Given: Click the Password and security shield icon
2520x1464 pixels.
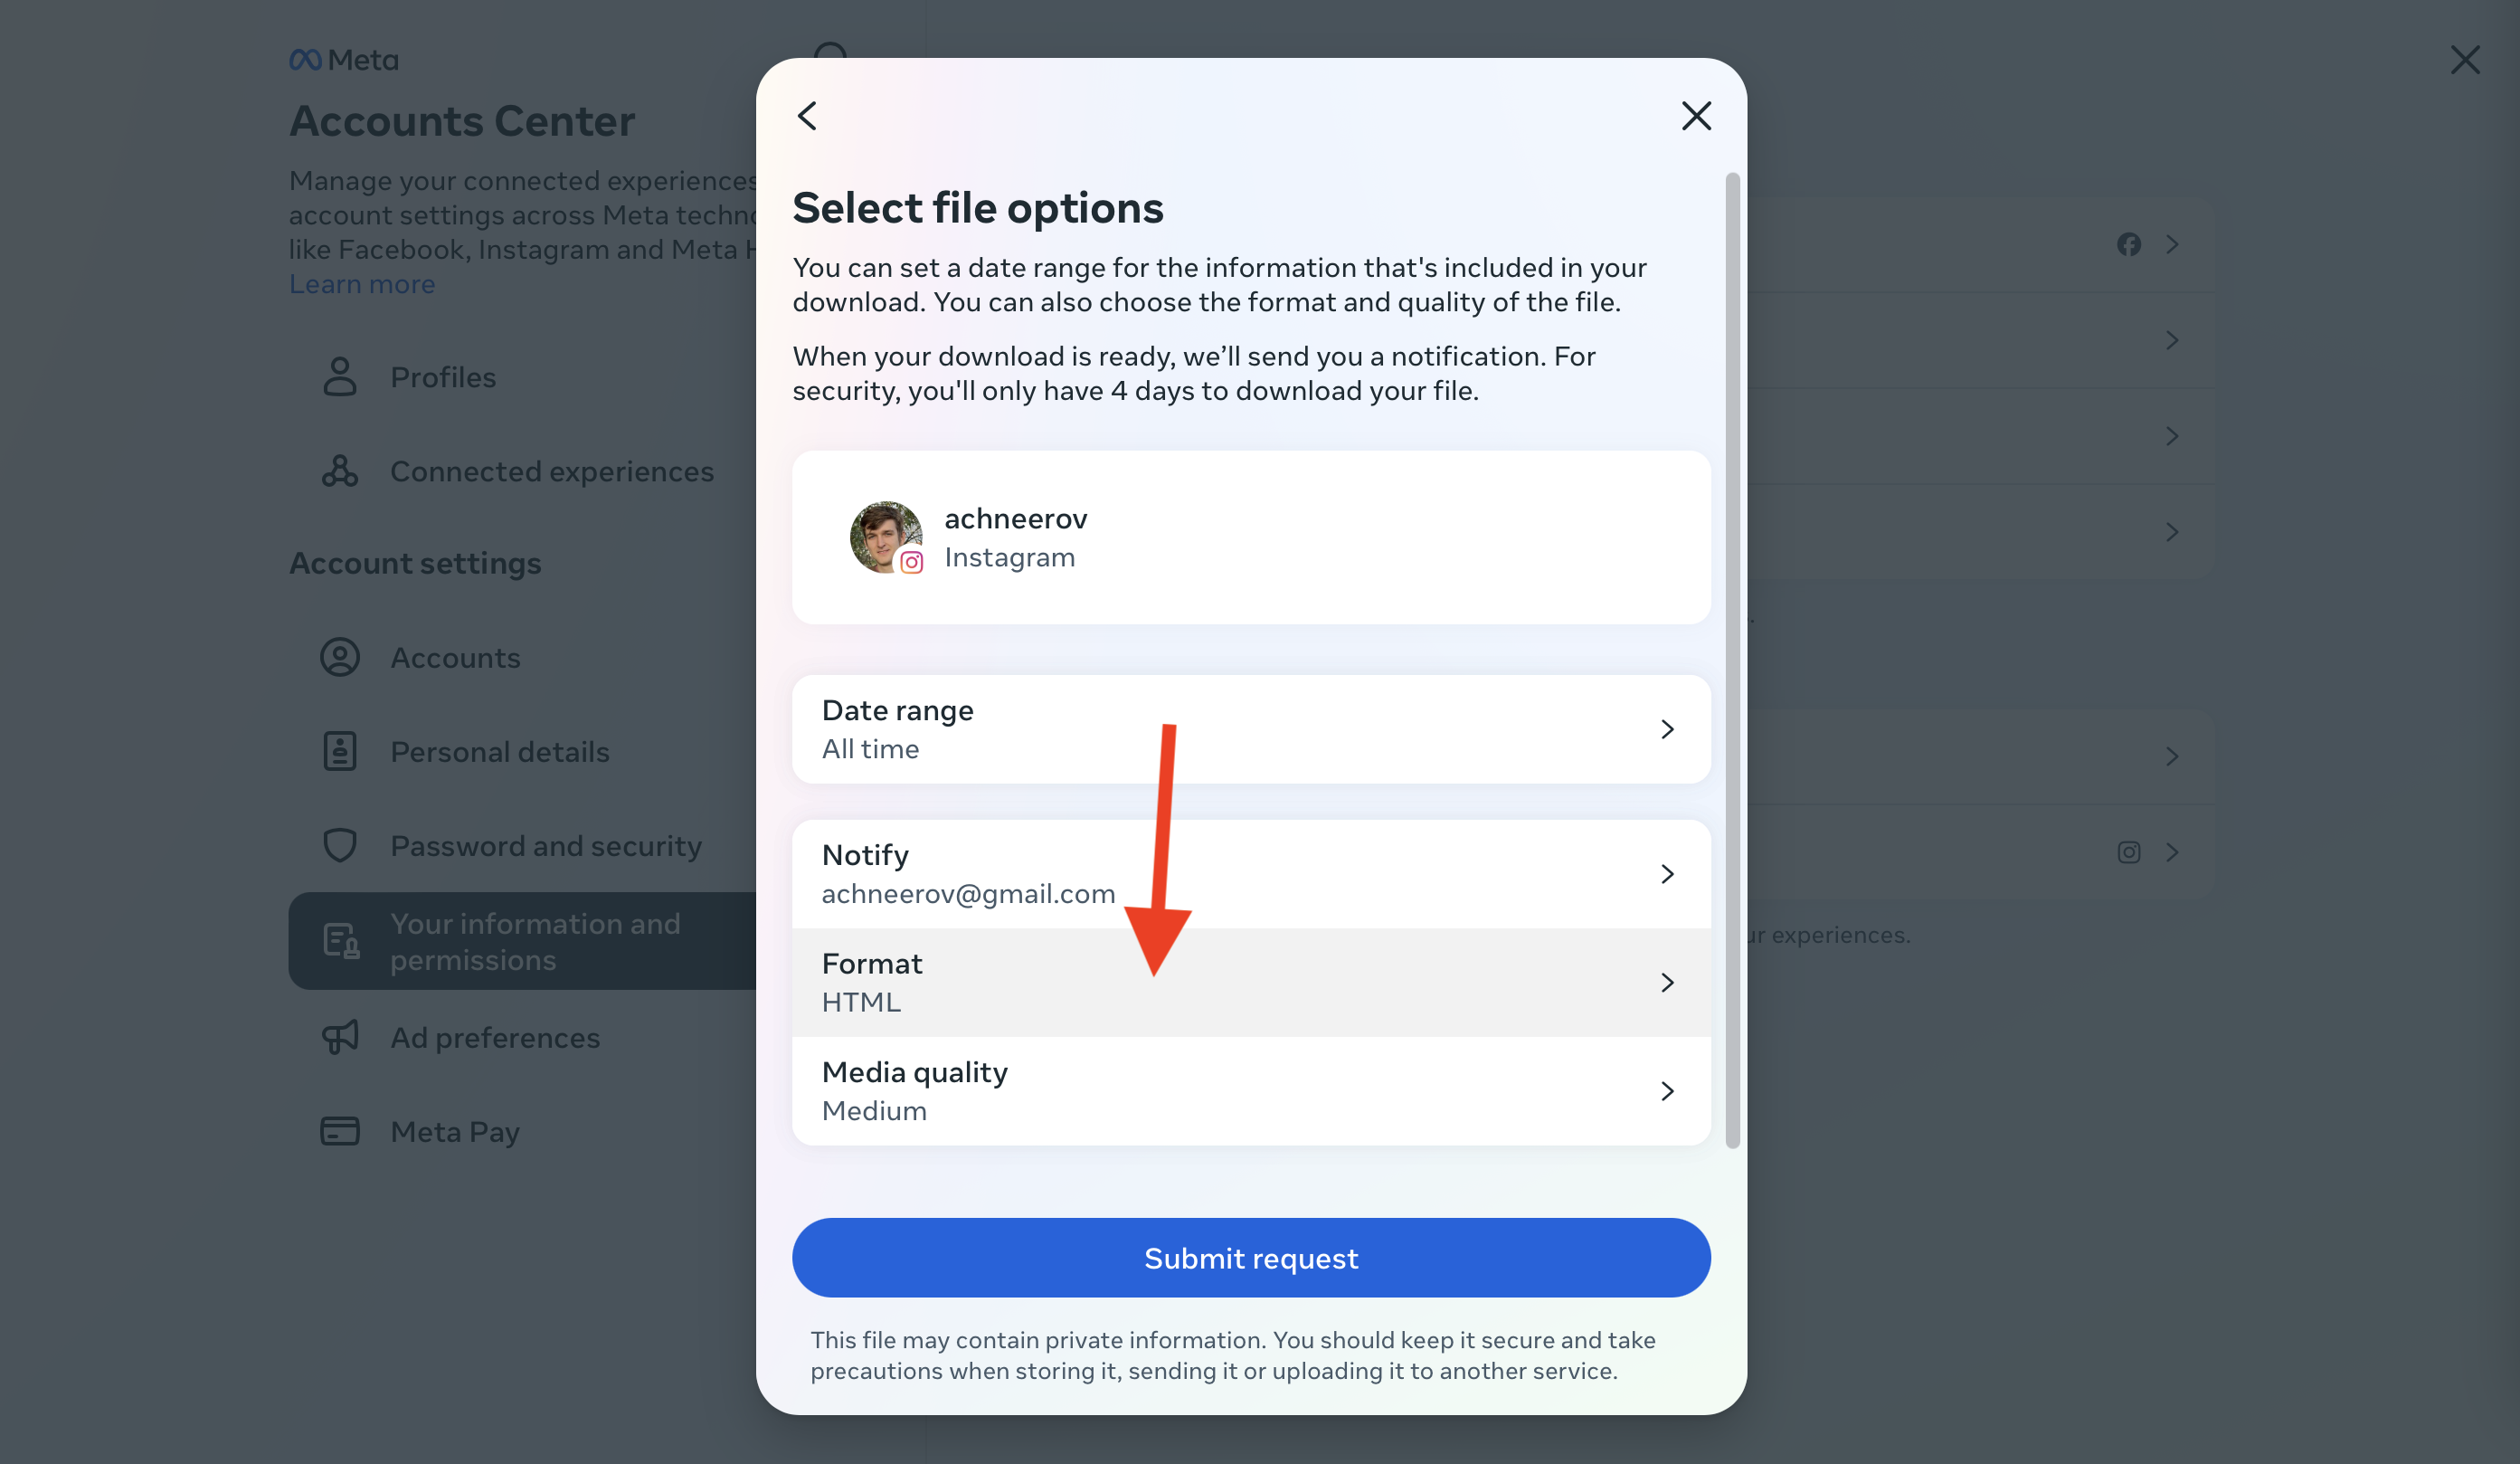Looking at the screenshot, I should 340,845.
